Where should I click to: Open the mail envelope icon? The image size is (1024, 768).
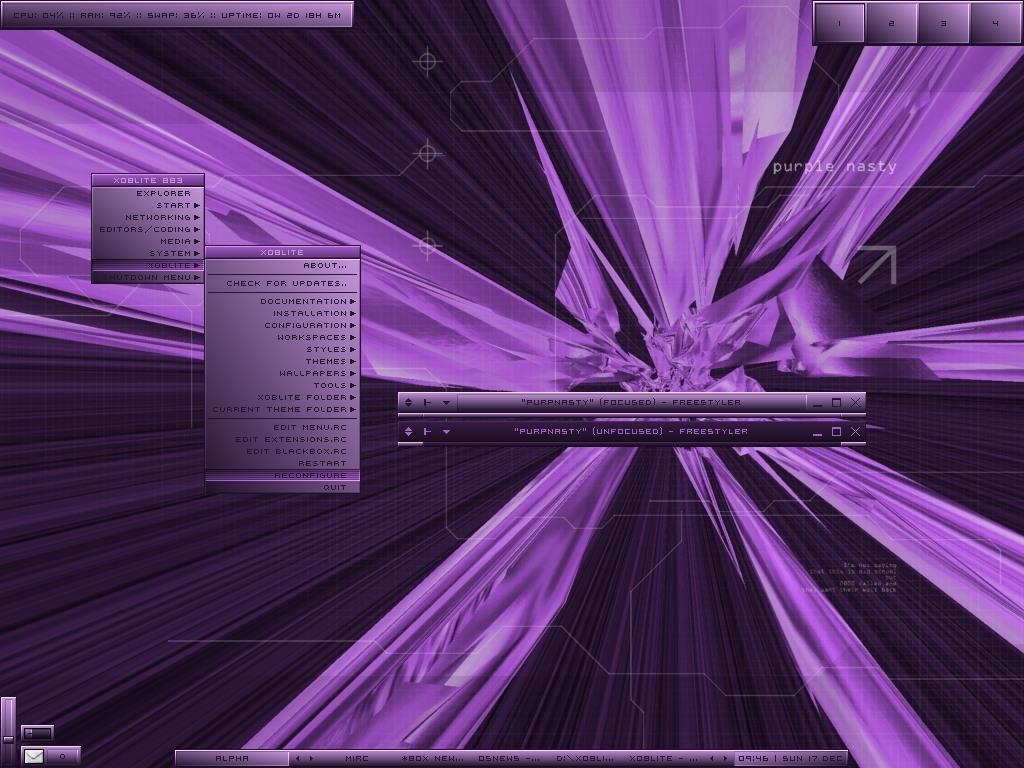pos(34,756)
